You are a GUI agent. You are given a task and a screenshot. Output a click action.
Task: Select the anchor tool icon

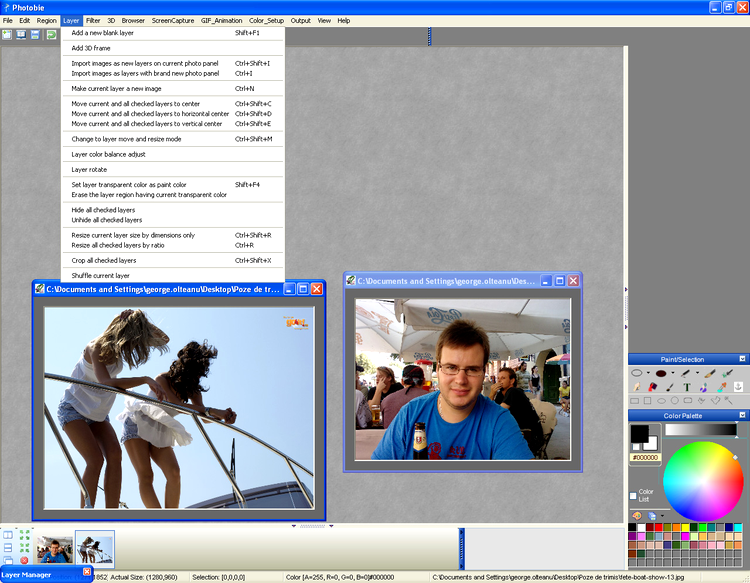738,386
